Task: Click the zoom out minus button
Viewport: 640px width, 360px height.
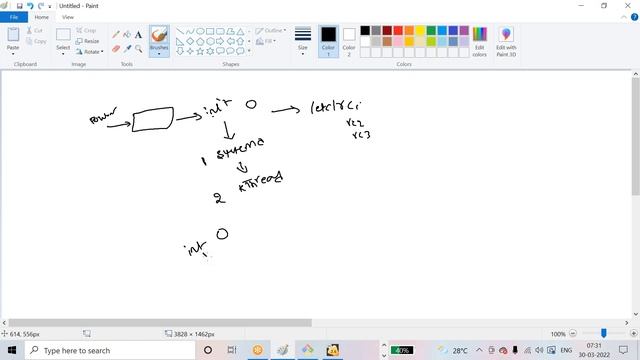Action: tap(573, 333)
